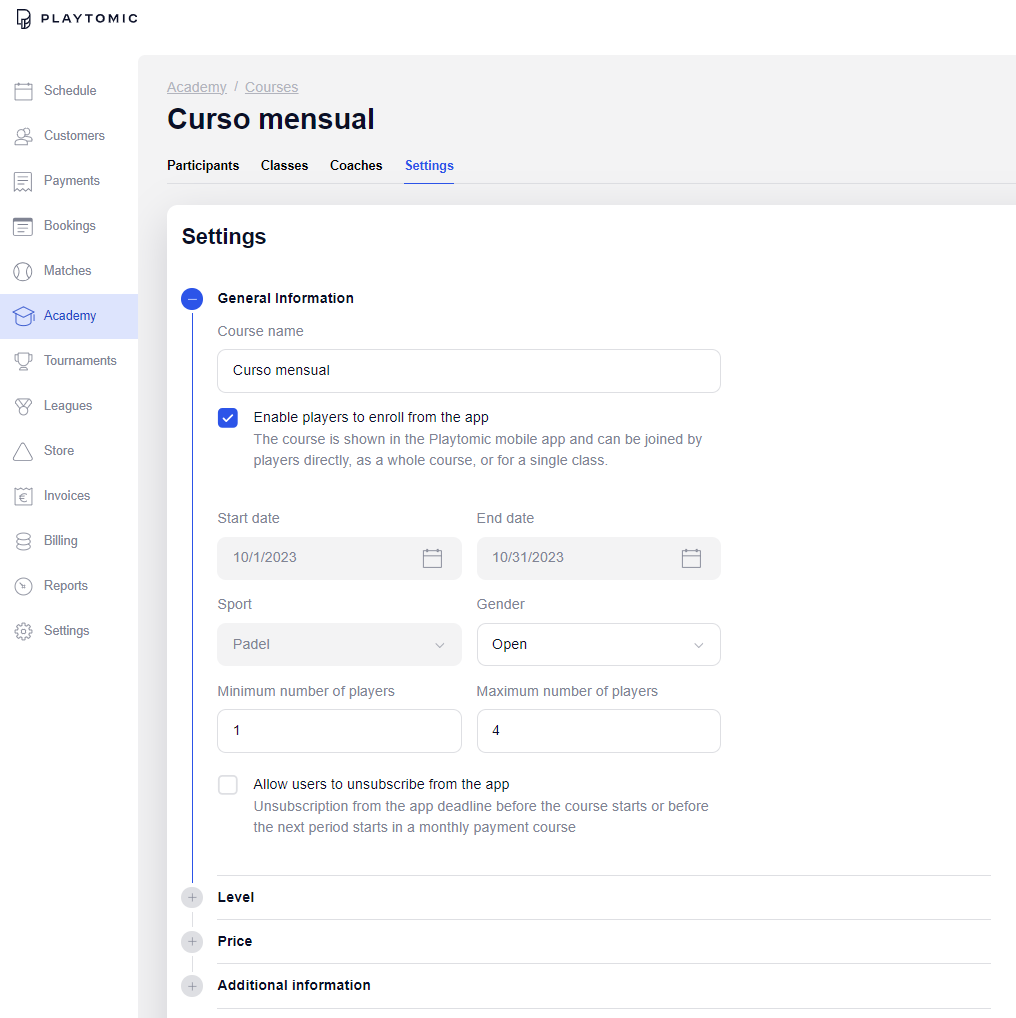Open the Matches ball icon
This screenshot has height=1018, width=1016.
click(24, 270)
